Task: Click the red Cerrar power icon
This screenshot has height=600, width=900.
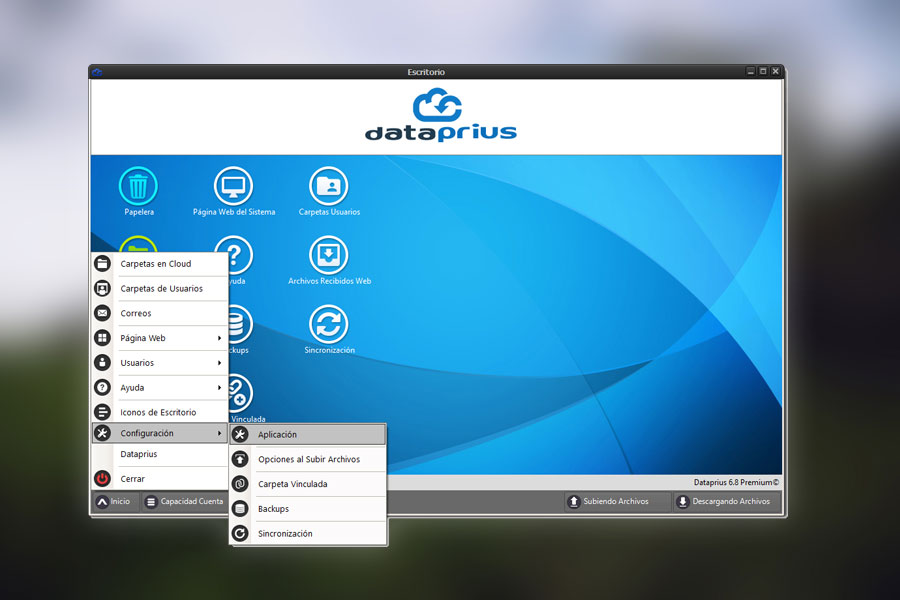Action: coord(102,478)
